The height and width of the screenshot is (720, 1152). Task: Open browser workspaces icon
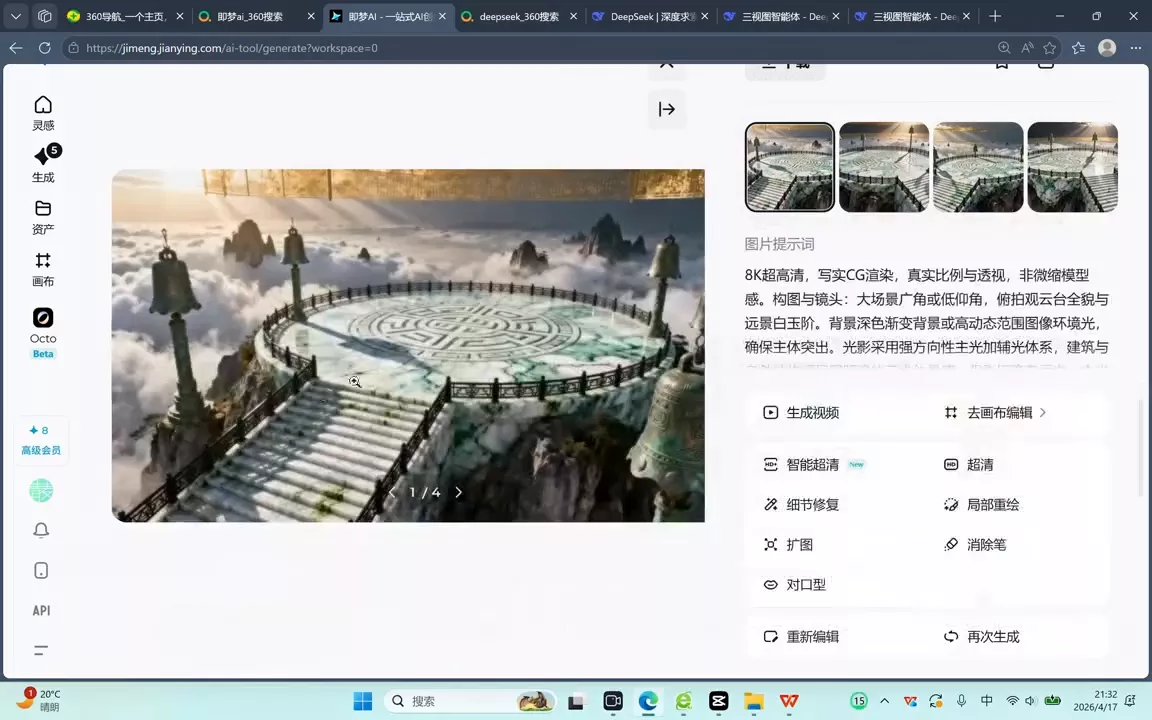(x=44, y=16)
